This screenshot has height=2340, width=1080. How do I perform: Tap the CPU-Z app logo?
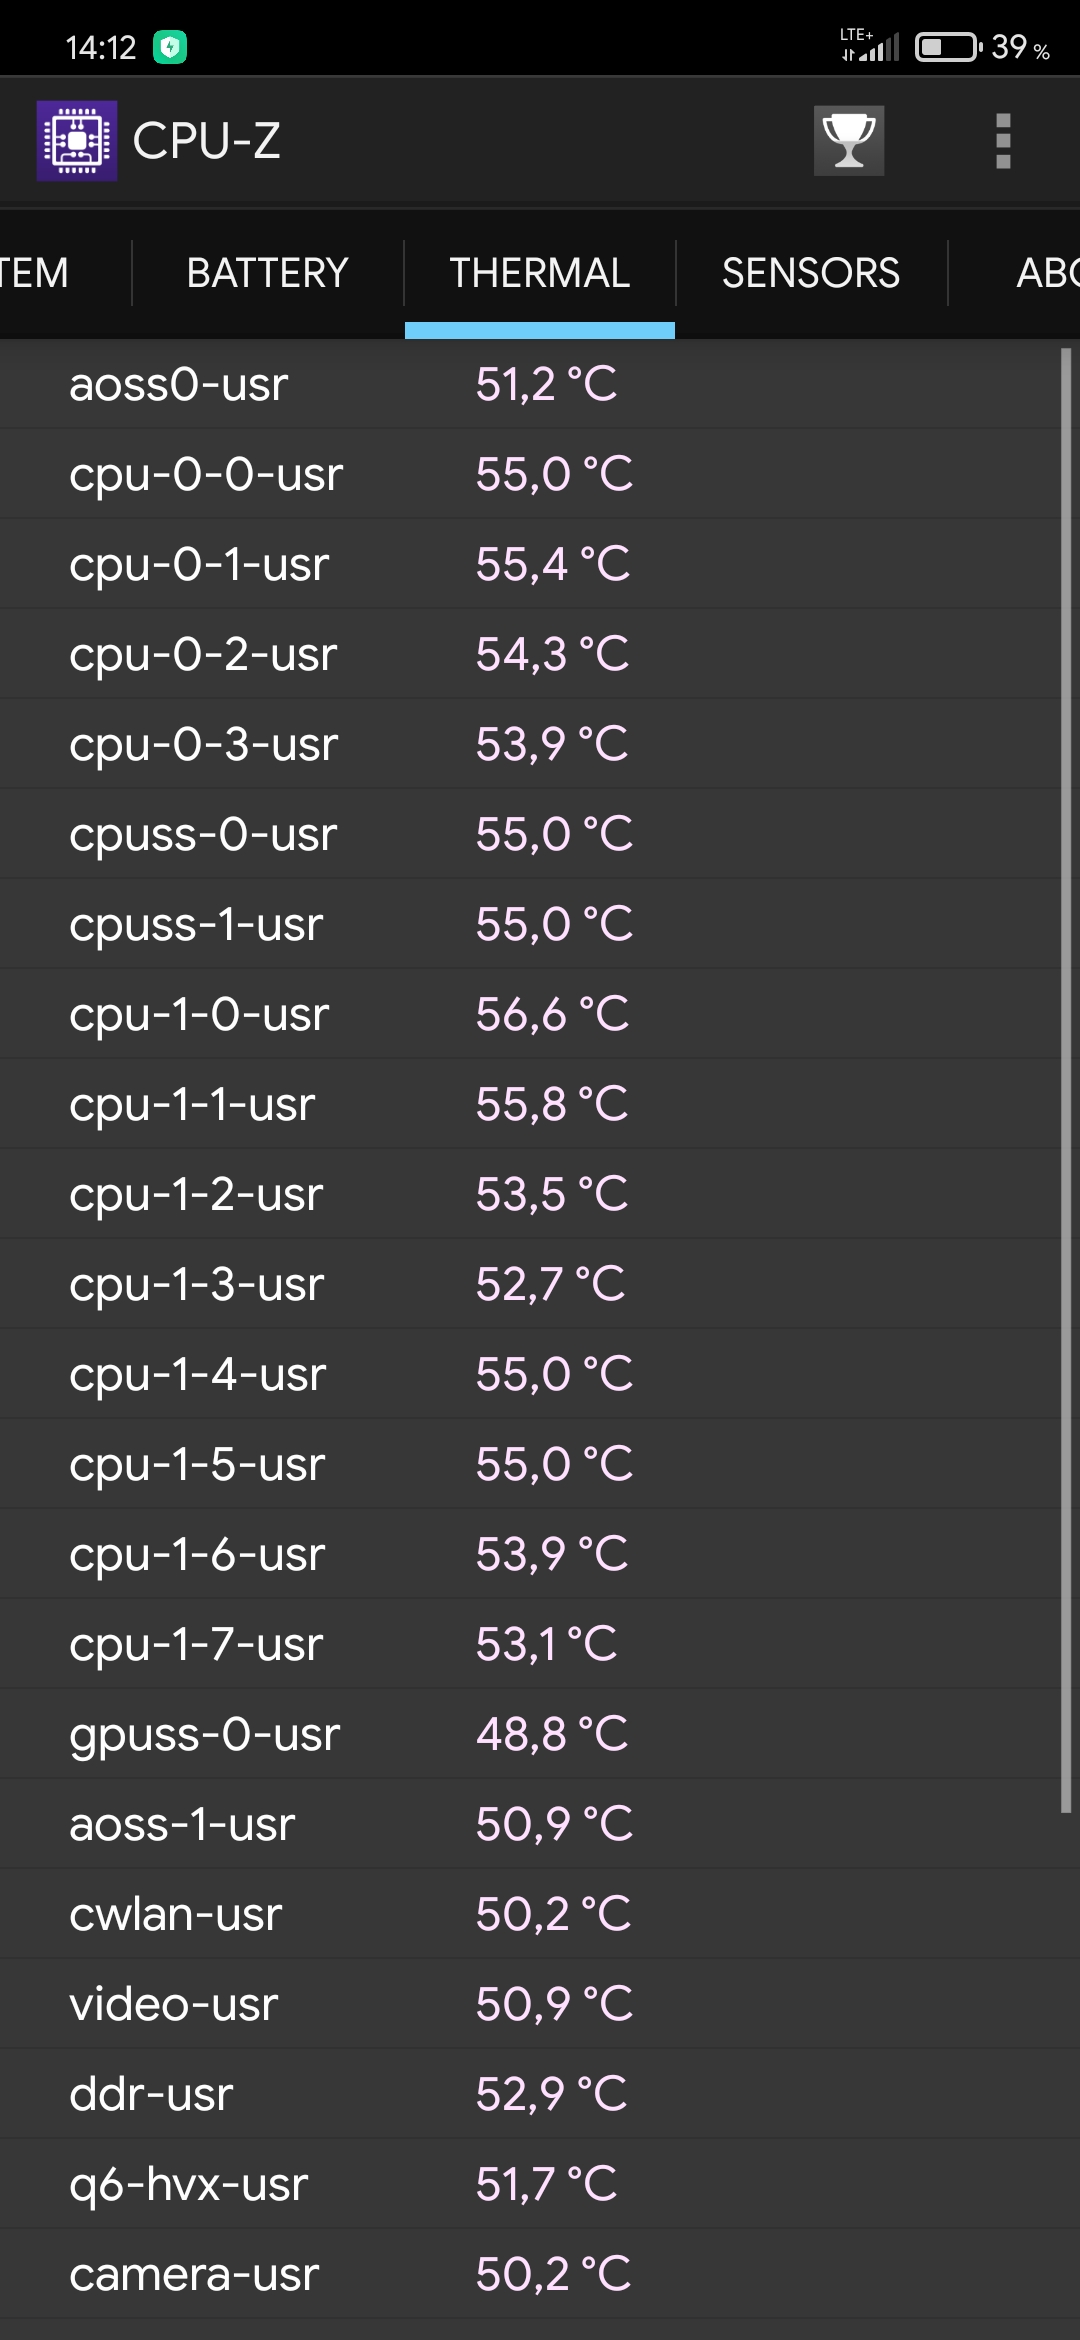(x=77, y=141)
